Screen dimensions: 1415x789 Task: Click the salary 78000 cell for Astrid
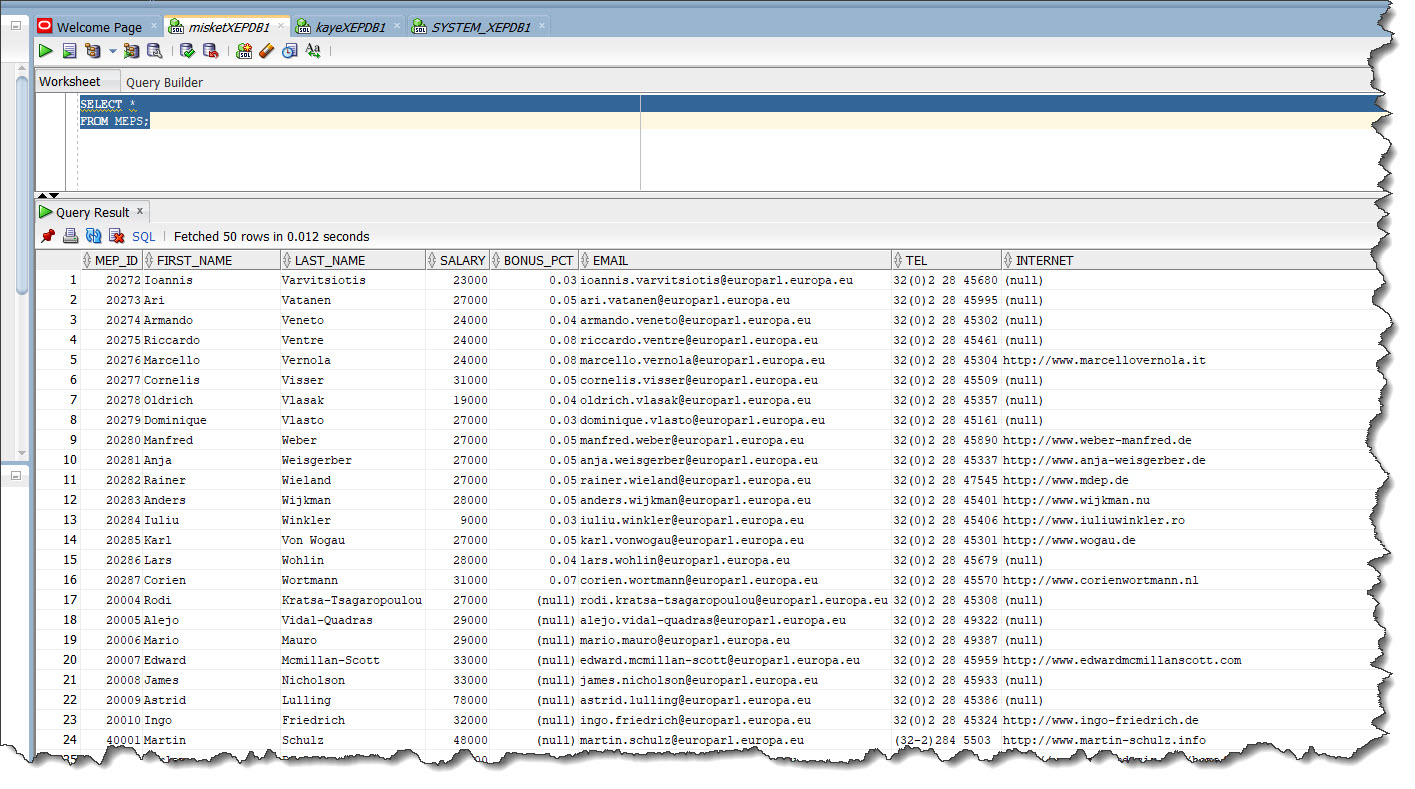point(457,700)
